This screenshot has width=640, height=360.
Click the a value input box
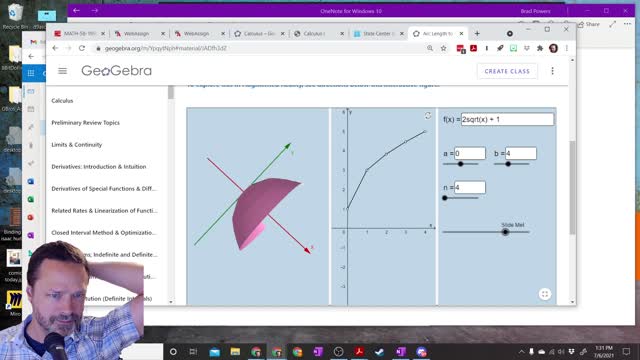(x=470, y=153)
